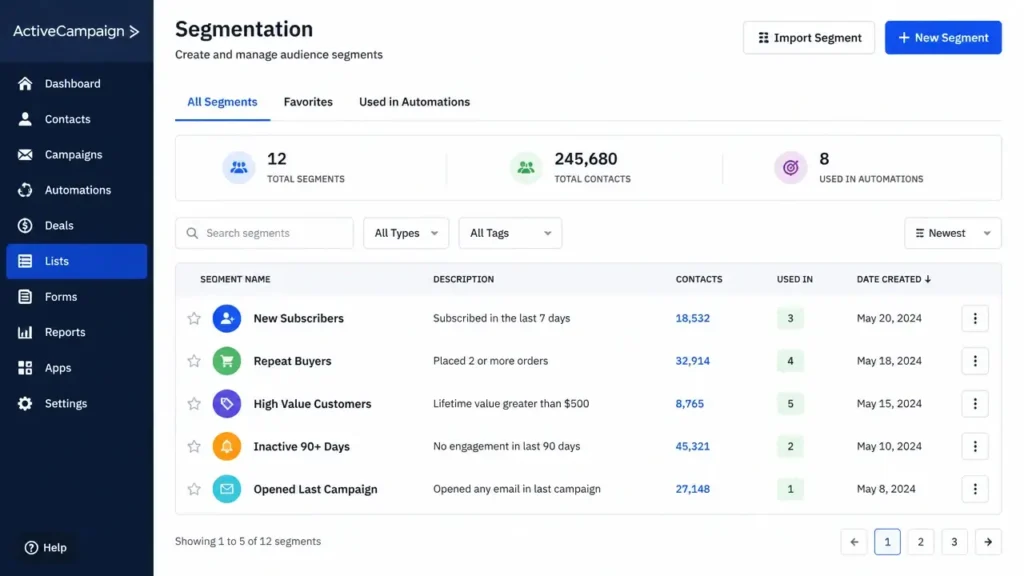Screen dimensions: 1024x576
Task: Open the Opened Last Campaign segment name
Action: (315, 488)
